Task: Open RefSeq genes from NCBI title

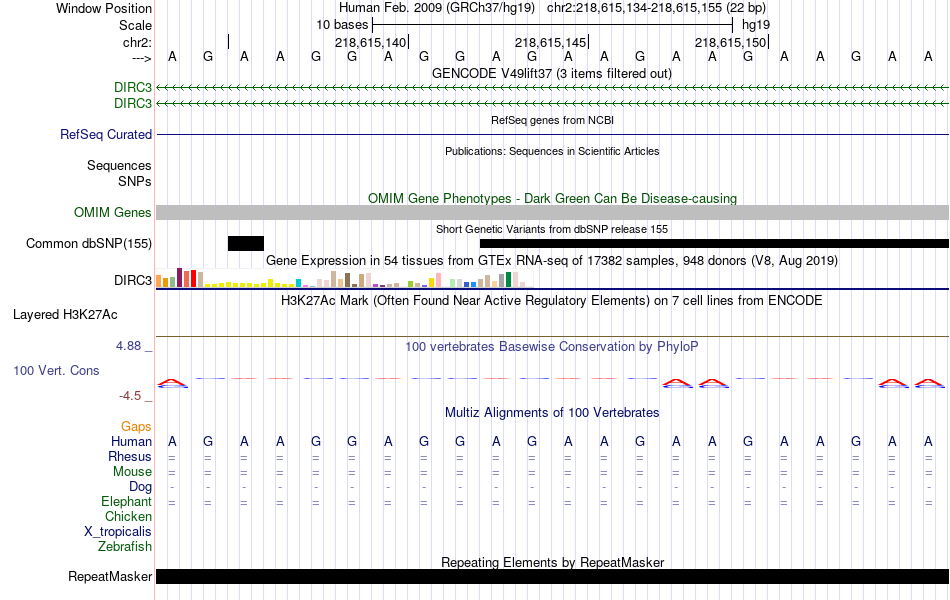Action: [x=552, y=120]
